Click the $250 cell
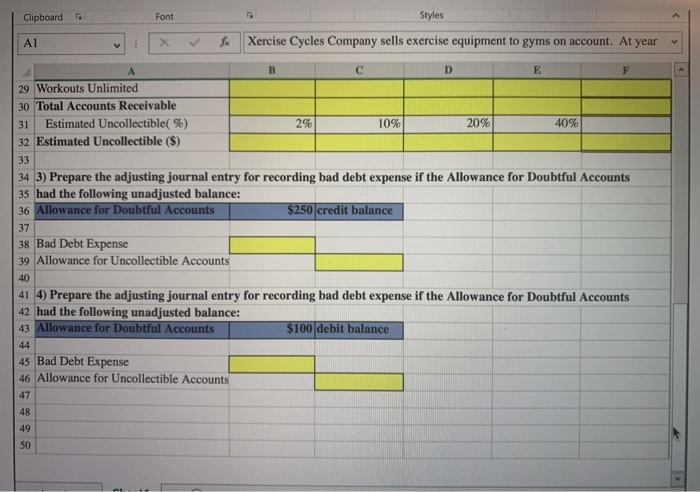The image size is (700, 492). (272, 211)
